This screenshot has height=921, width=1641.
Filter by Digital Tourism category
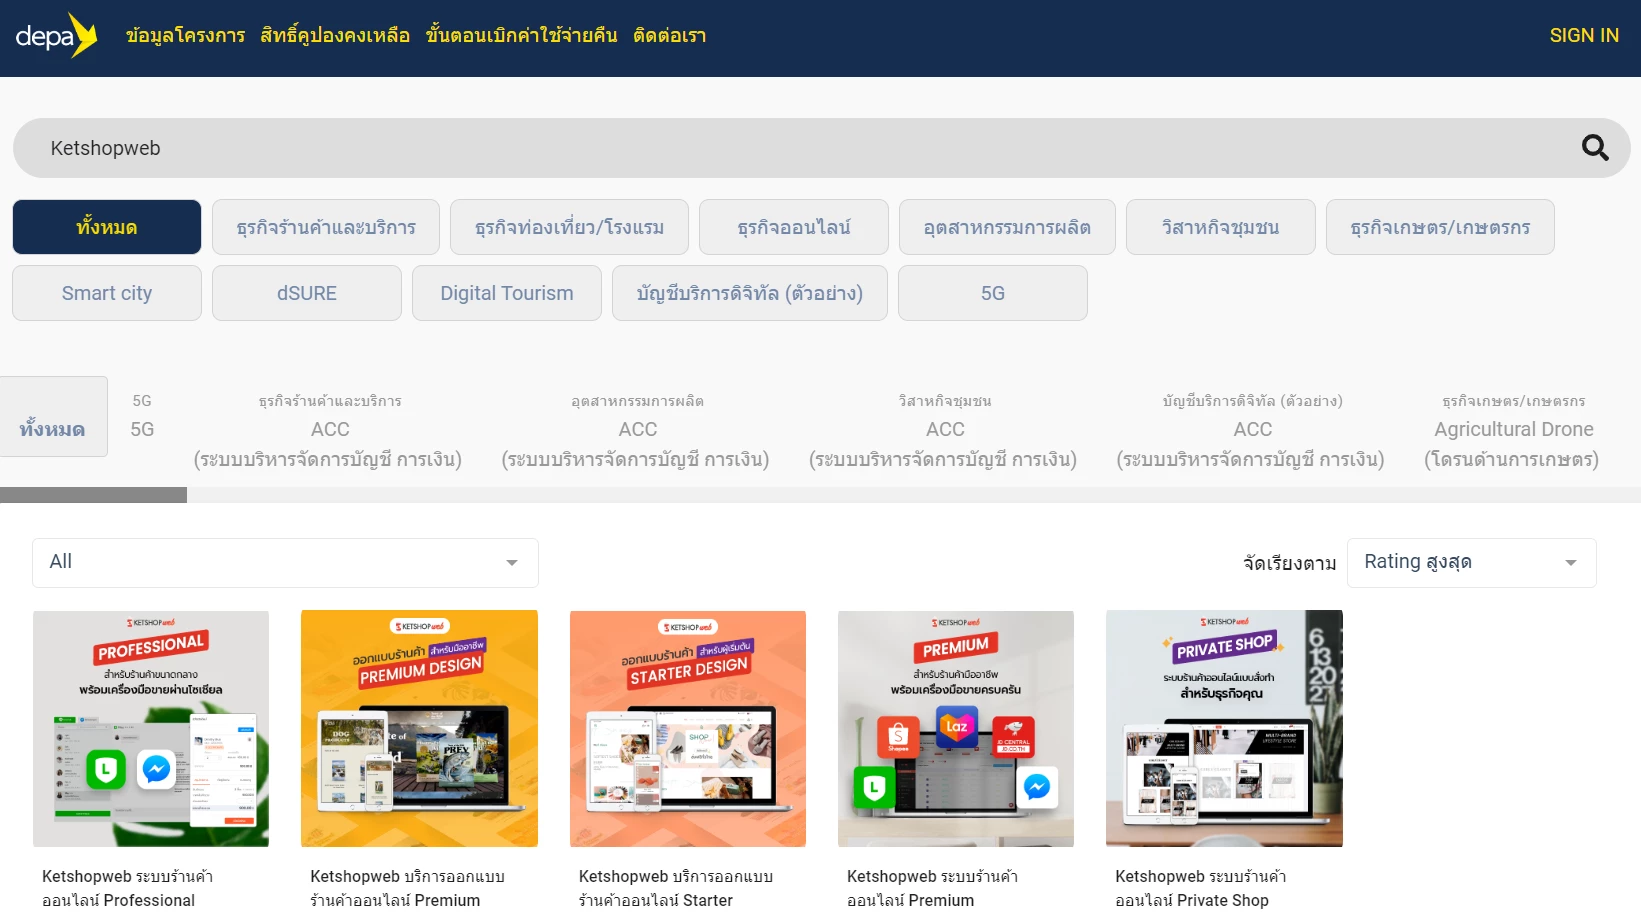pyautogui.click(x=507, y=293)
